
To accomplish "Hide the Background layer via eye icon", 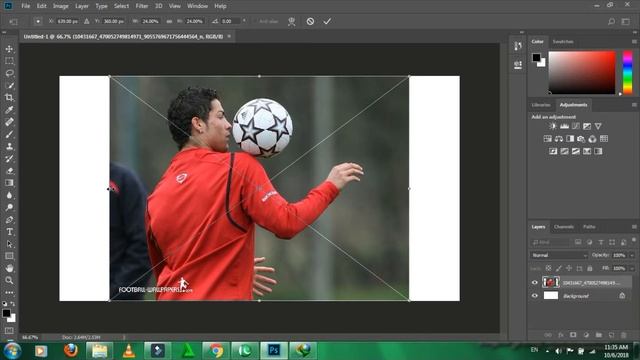I will tap(535, 296).
